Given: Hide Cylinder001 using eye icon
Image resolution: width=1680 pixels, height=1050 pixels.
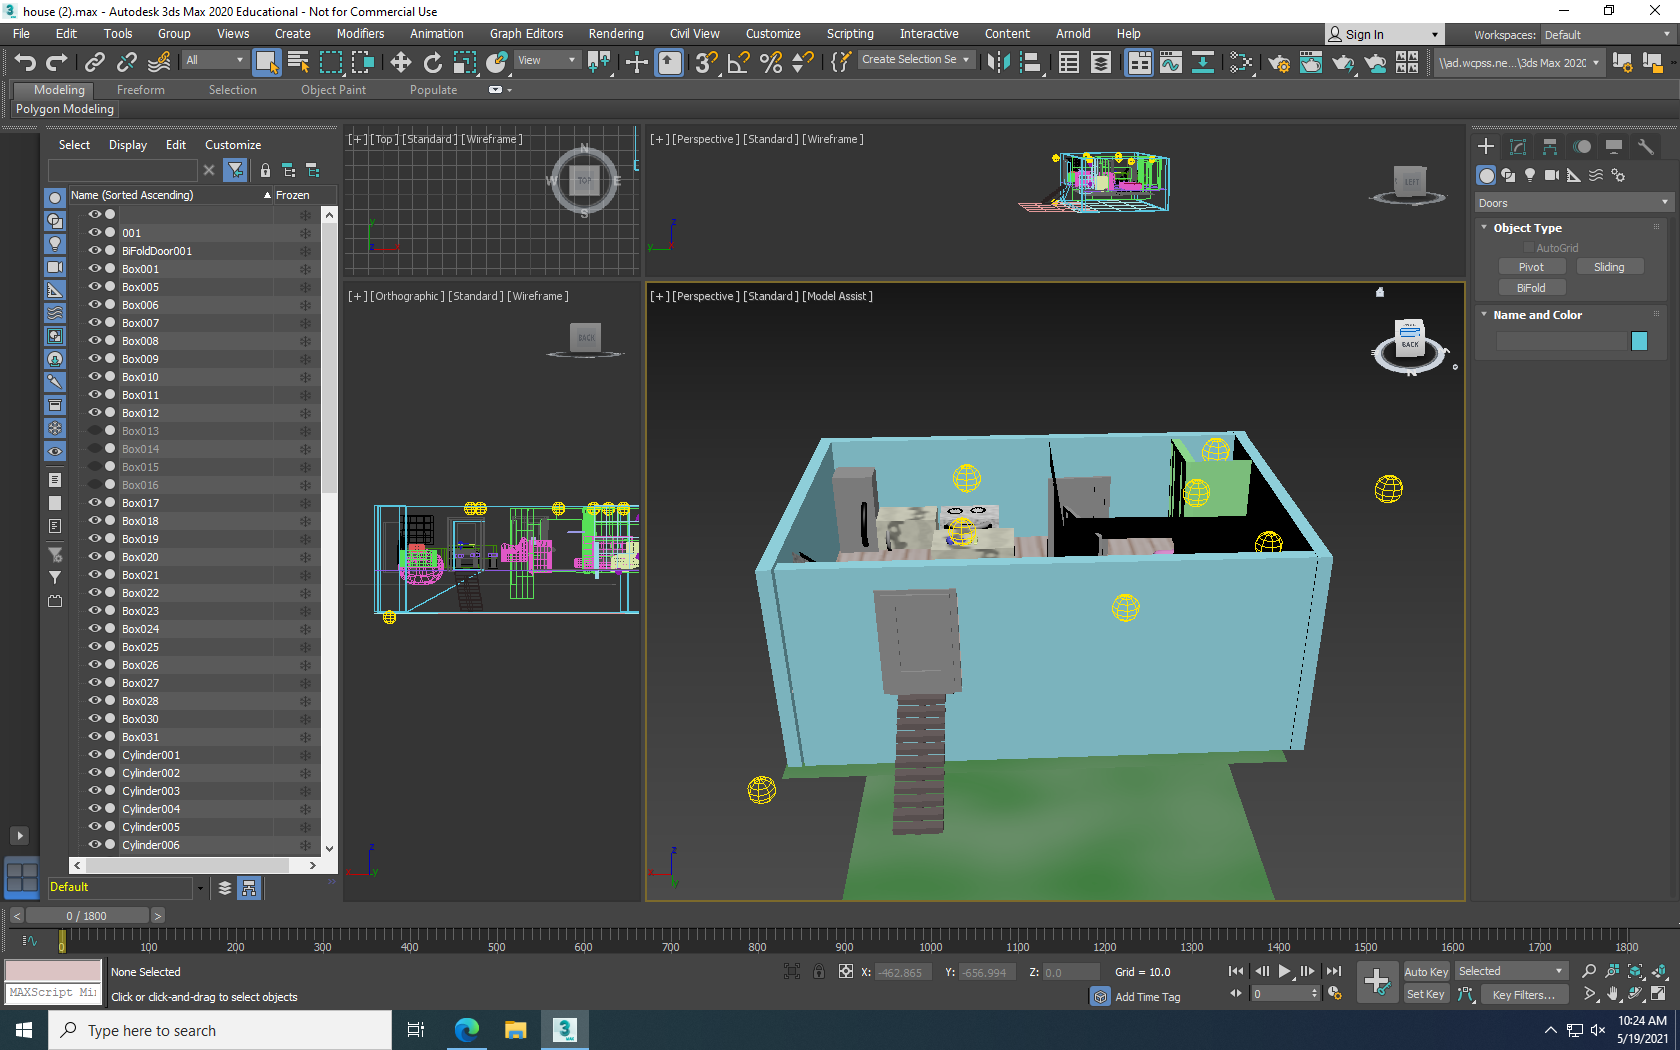Looking at the screenshot, I should point(95,755).
